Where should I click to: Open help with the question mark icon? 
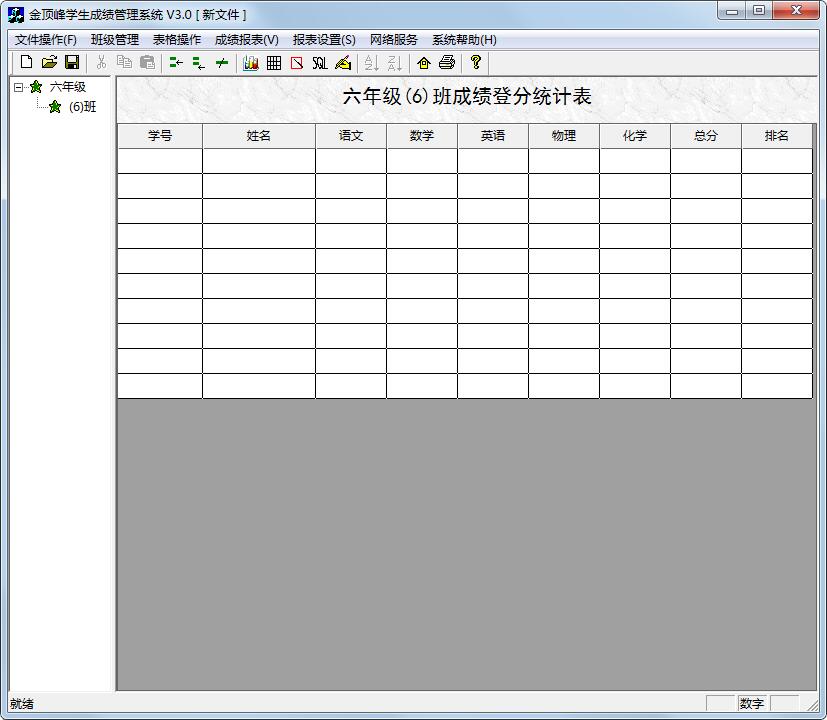click(x=476, y=63)
